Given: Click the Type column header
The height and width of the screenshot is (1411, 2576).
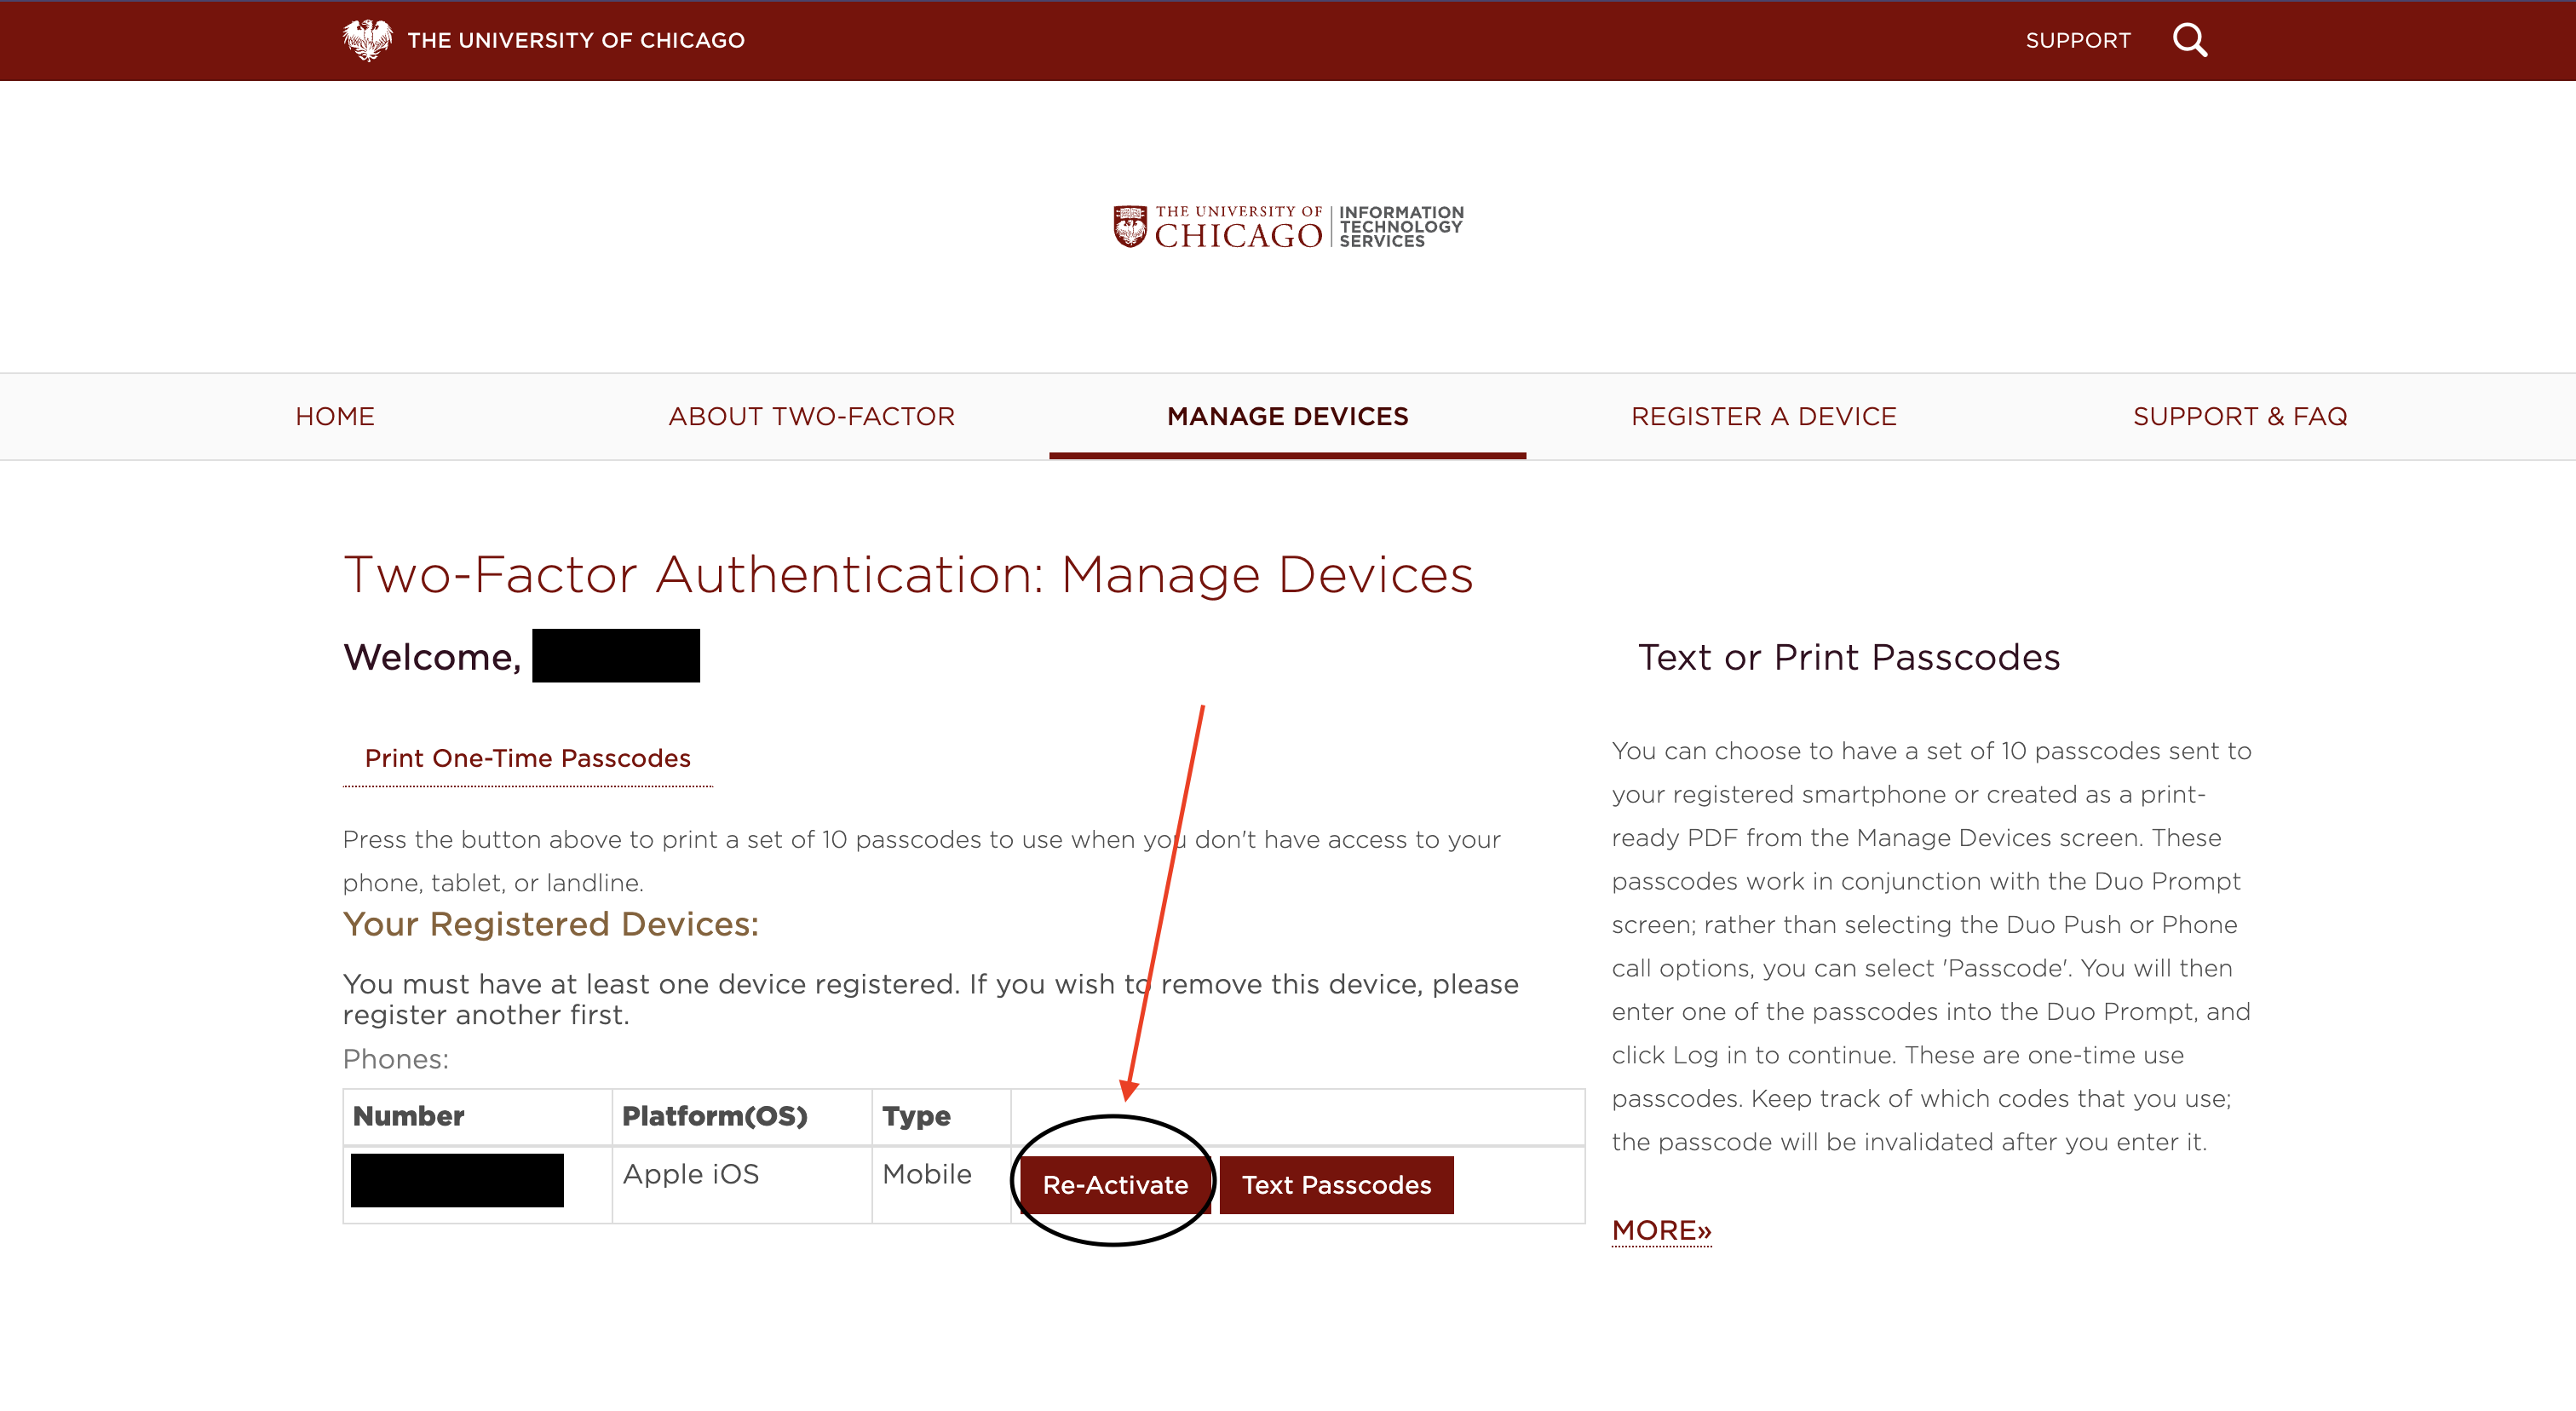Looking at the screenshot, I should tap(916, 1117).
